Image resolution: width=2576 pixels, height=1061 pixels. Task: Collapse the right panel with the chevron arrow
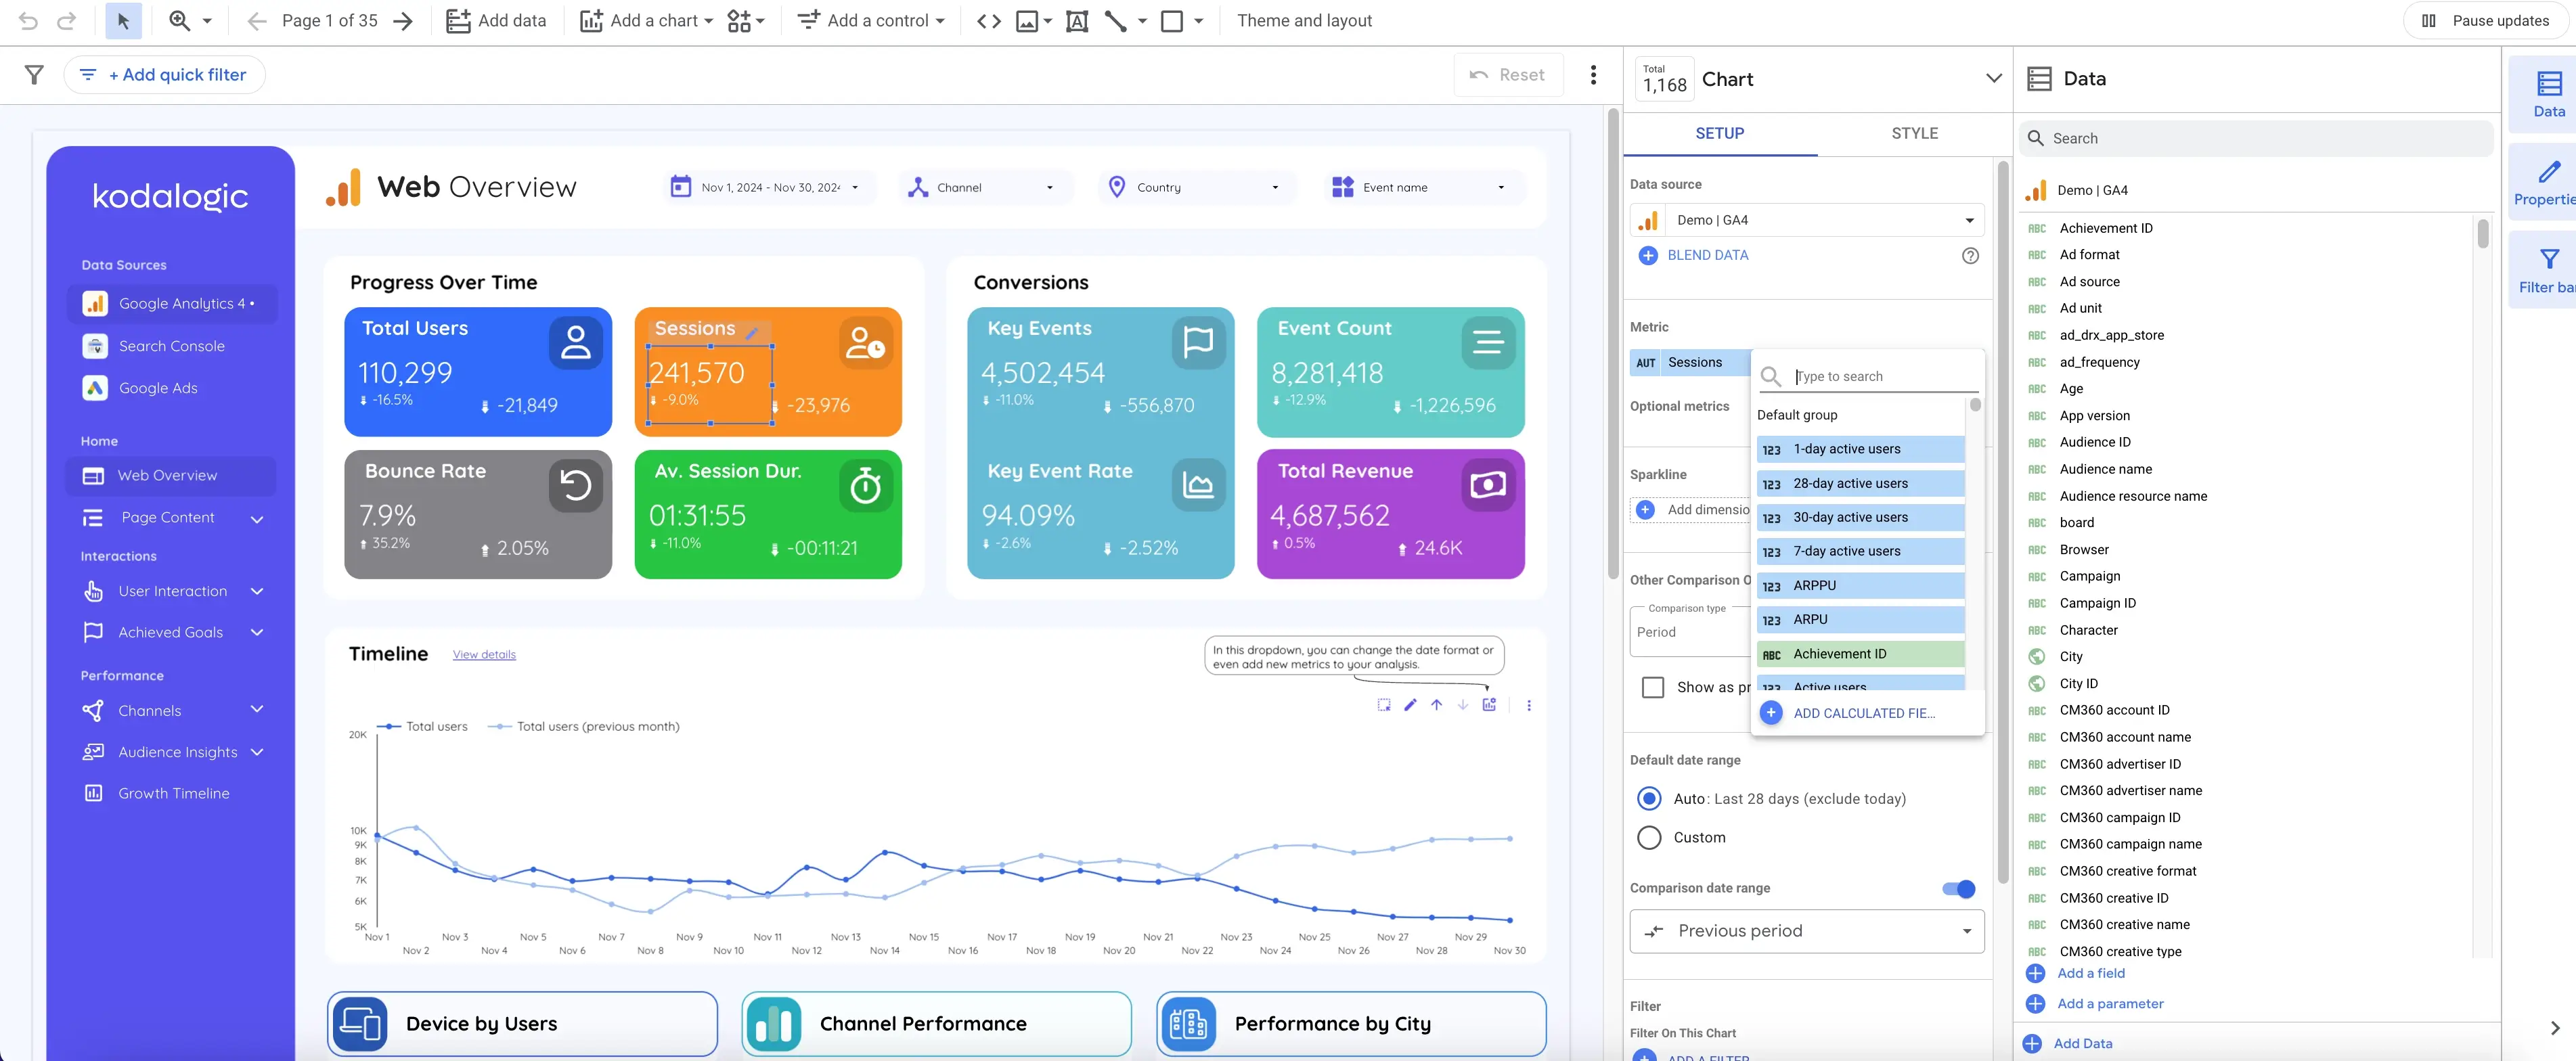click(x=2554, y=1028)
